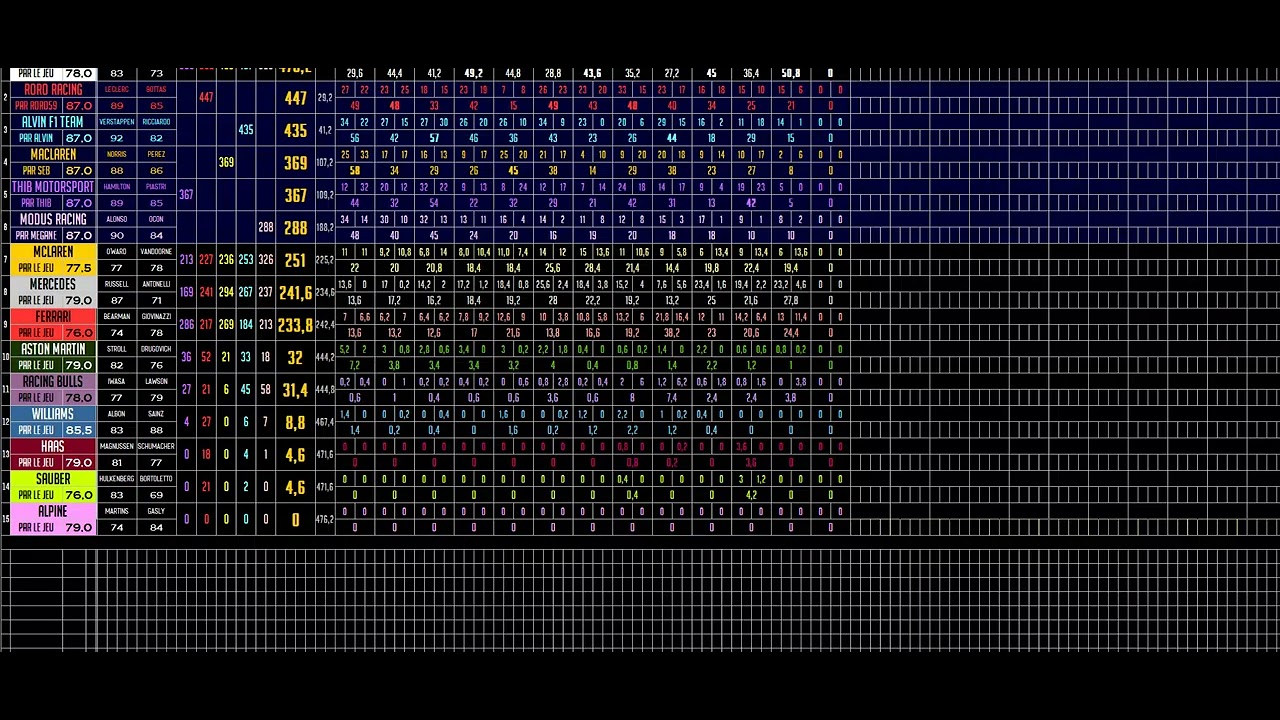Screen dimensions: 1280x720
Task: Select the MAGNUSSEN driver cell
Action: (117, 446)
